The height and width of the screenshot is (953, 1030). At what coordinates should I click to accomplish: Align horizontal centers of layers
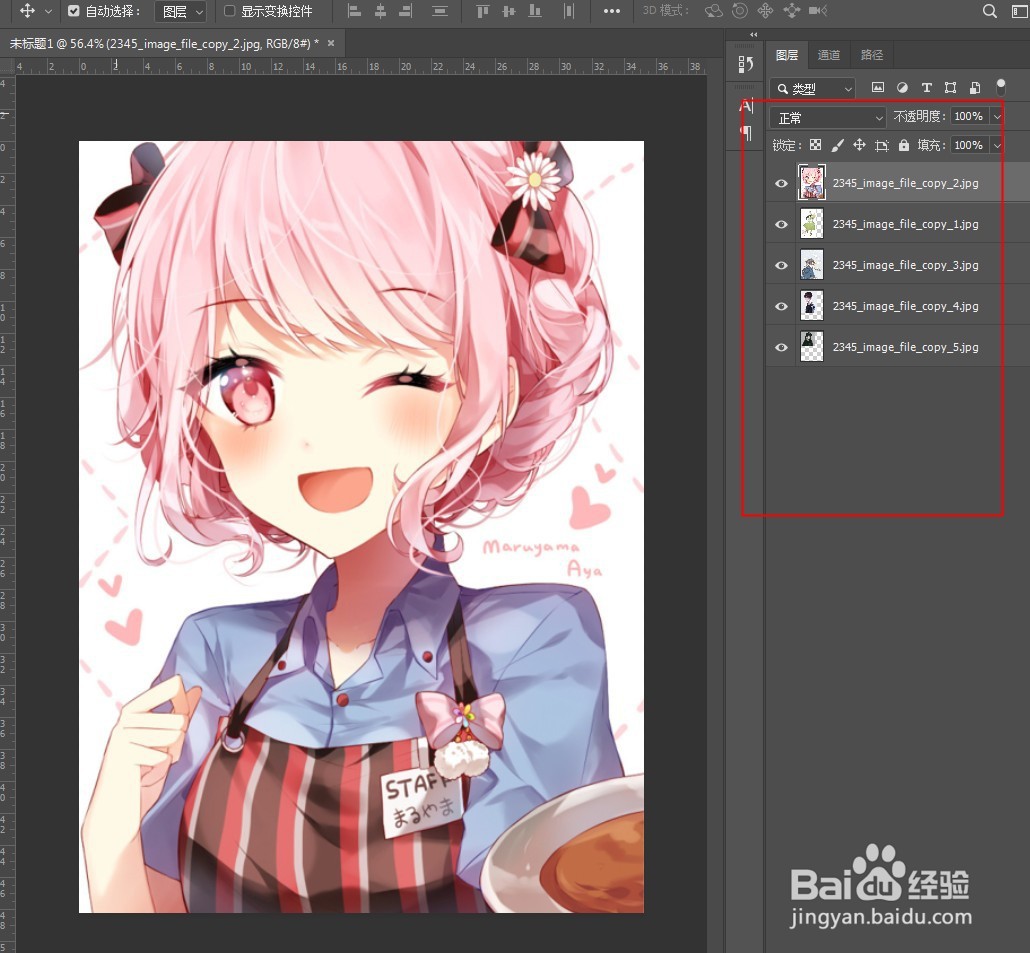(380, 11)
